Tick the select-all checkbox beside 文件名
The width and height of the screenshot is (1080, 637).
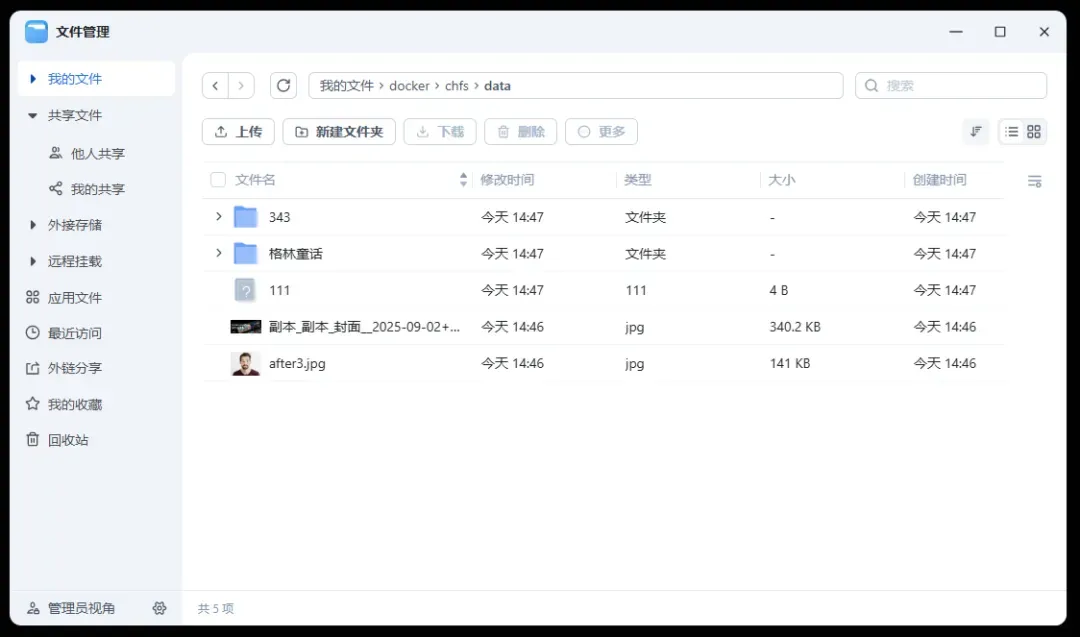(x=218, y=180)
